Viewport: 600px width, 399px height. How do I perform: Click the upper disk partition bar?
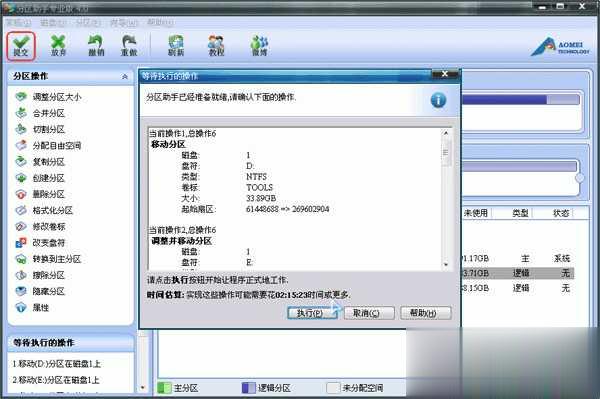[520, 100]
